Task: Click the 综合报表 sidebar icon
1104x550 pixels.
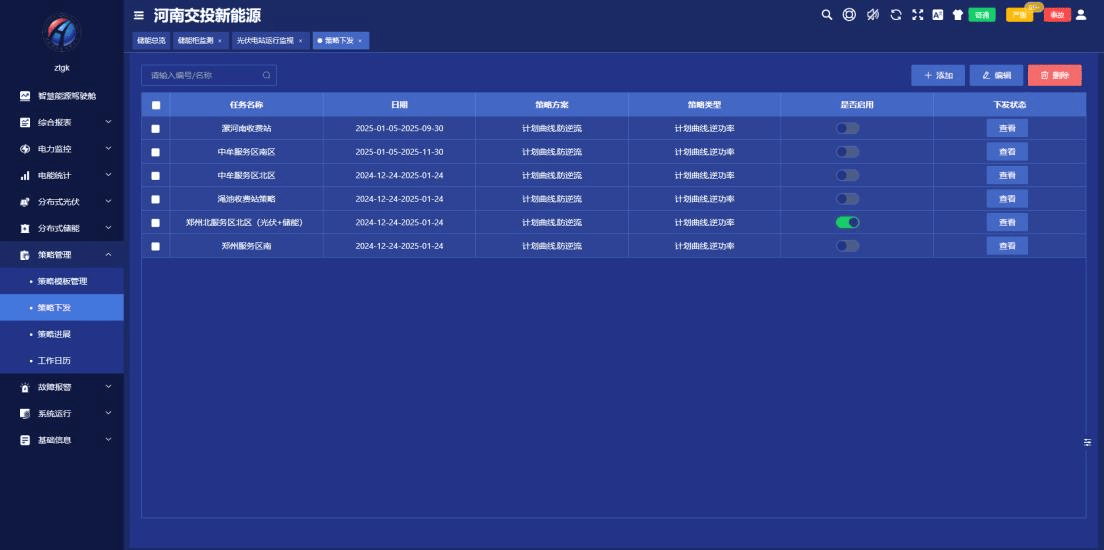Action: coord(25,123)
